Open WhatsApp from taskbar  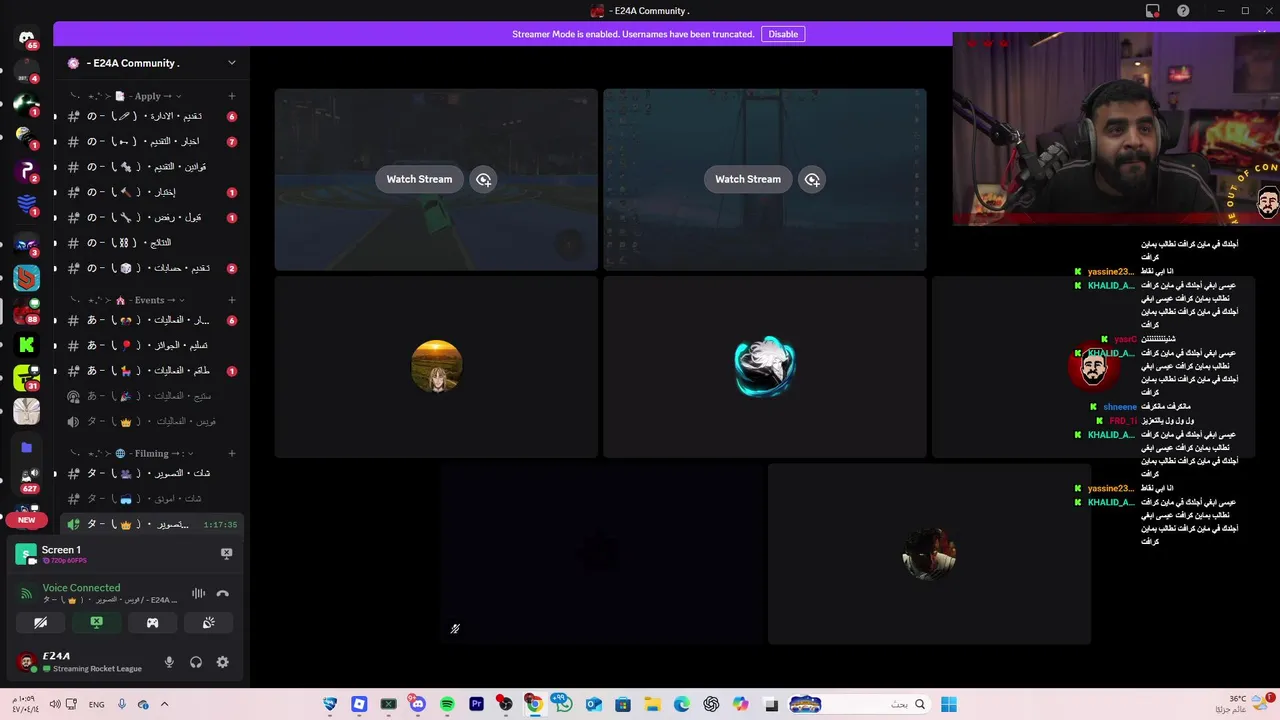[x=564, y=704]
